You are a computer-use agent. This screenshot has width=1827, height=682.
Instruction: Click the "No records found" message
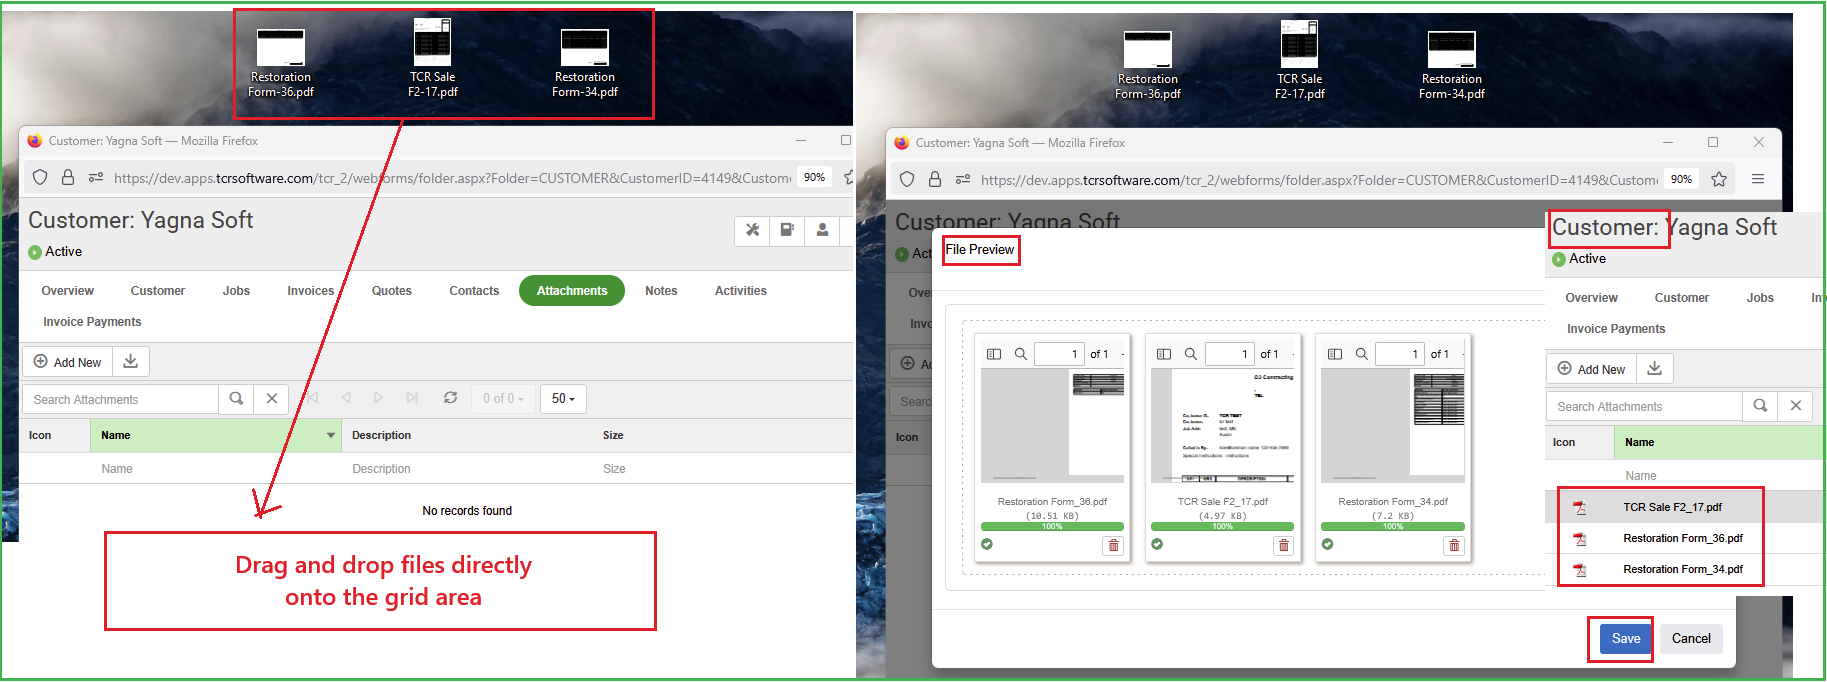pos(467,511)
